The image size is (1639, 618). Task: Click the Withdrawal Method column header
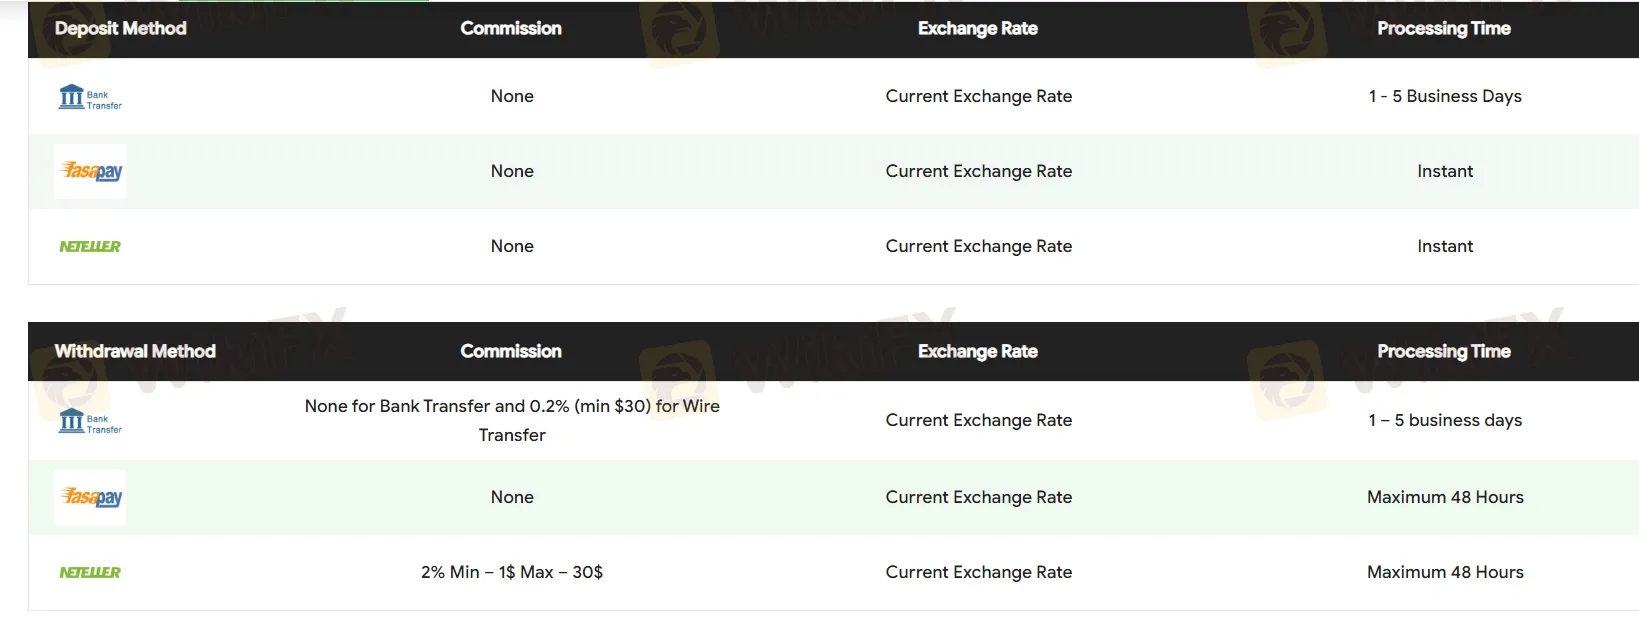pyautogui.click(x=135, y=351)
